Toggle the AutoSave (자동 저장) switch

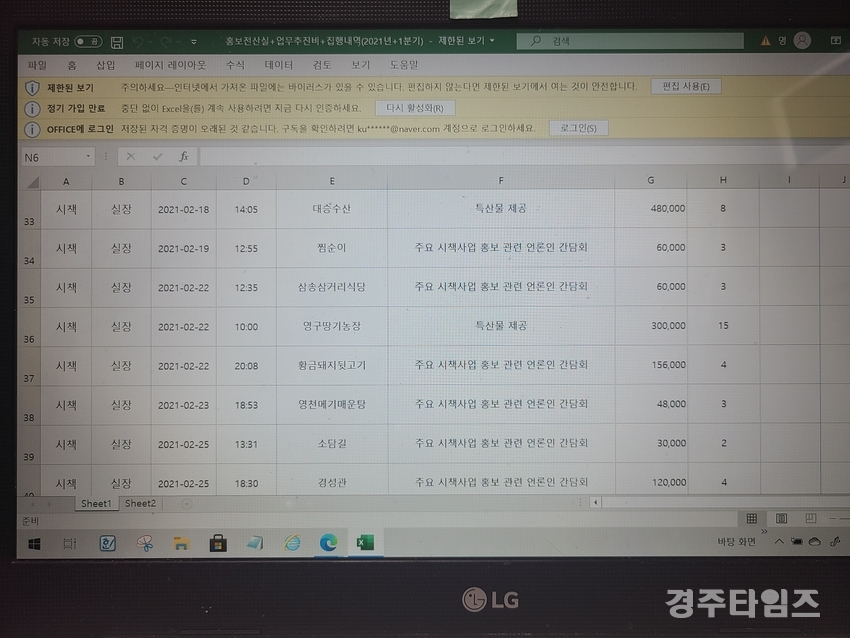[88, 42]
